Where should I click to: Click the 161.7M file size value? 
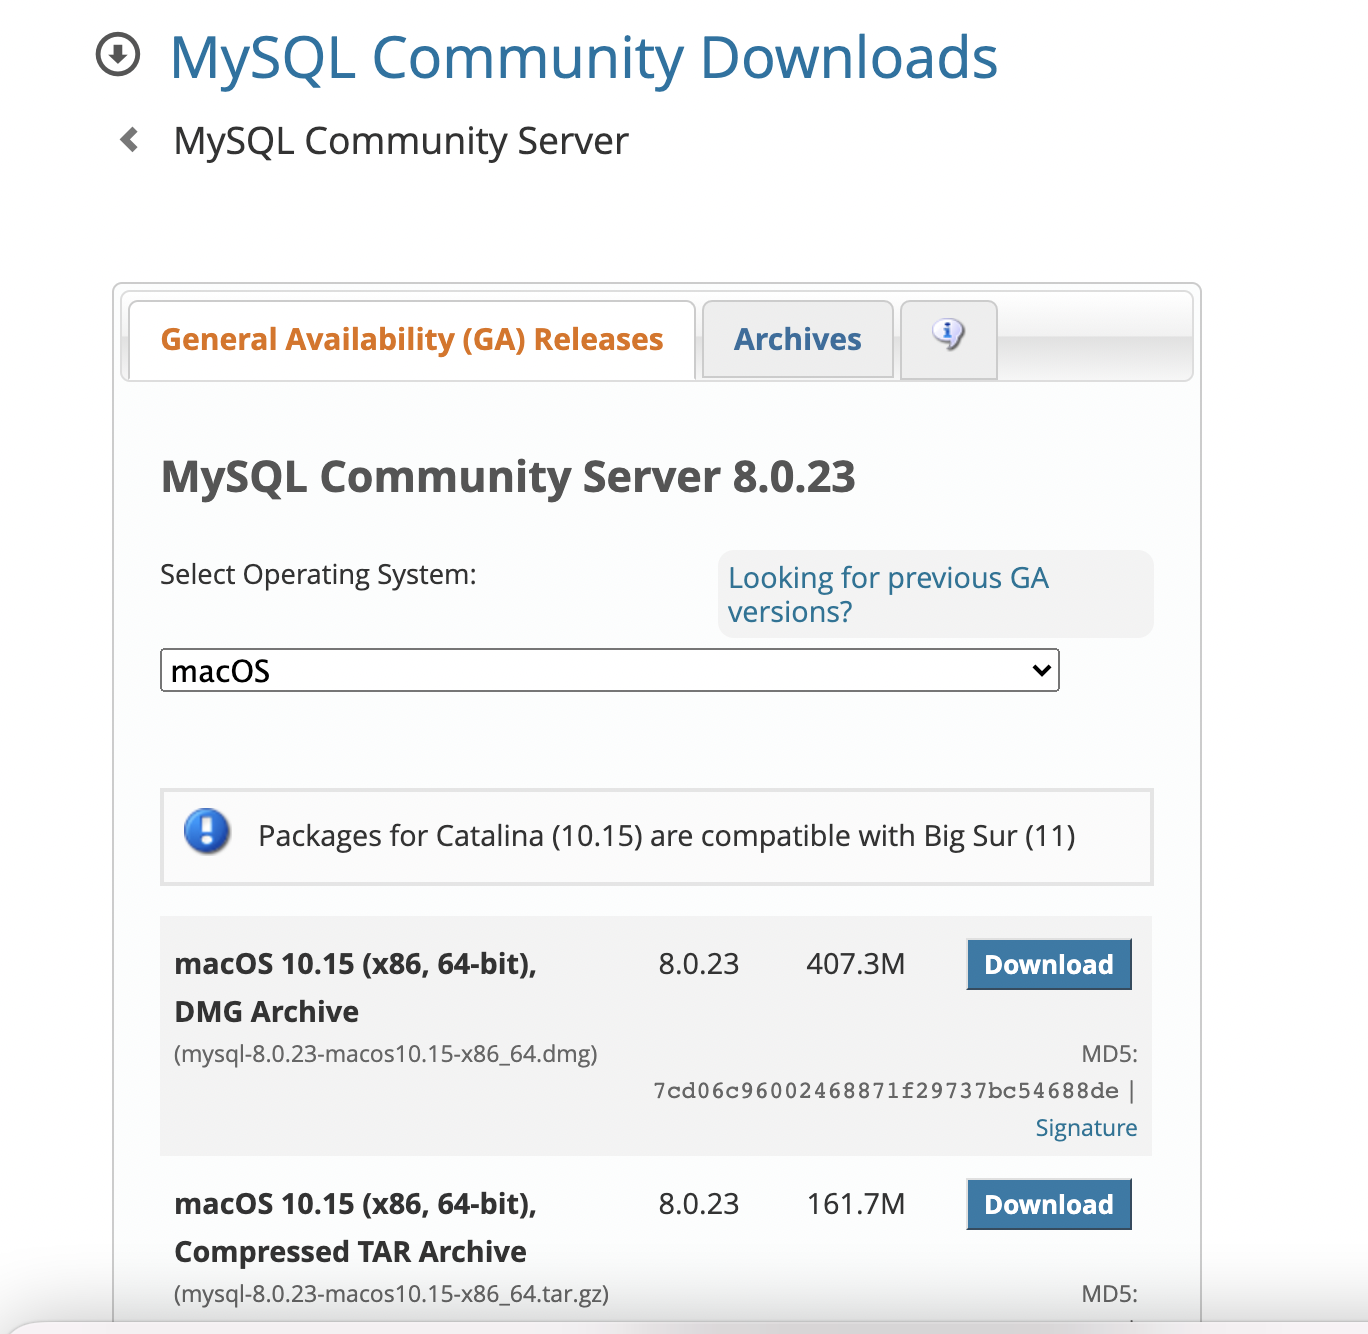click(x=856, y=1204)
